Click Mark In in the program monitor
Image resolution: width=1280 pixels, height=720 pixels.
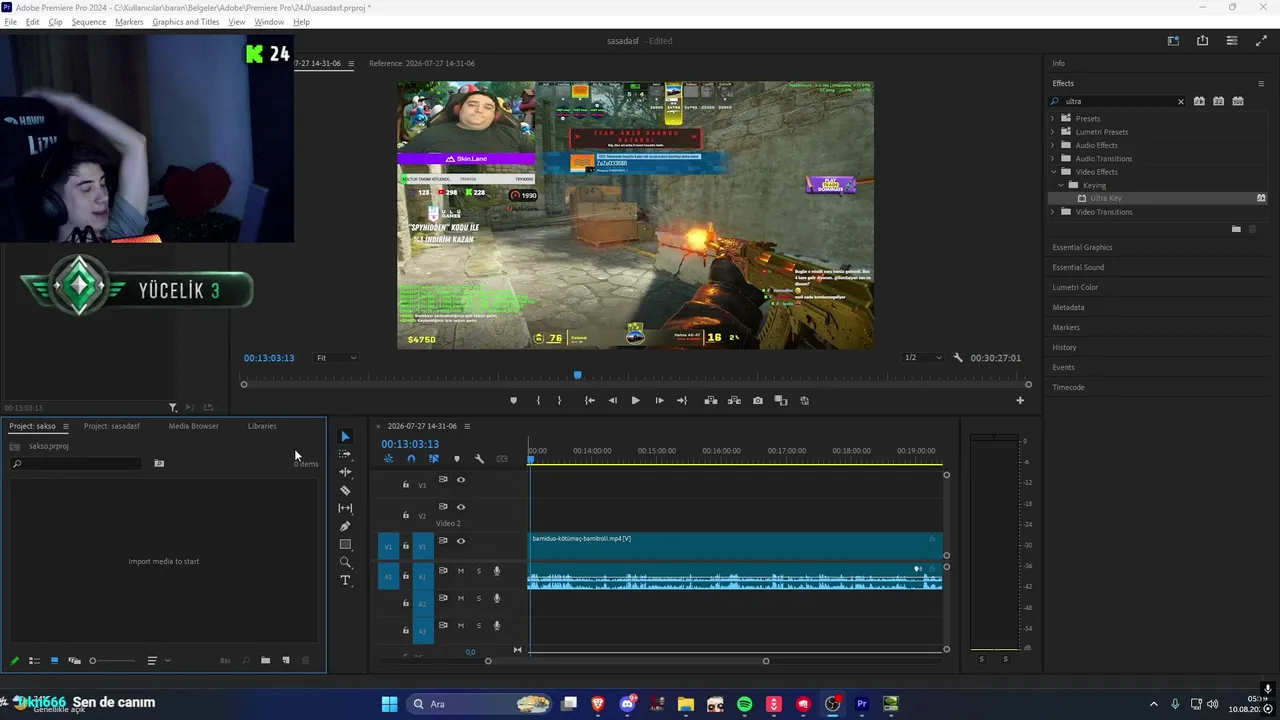pyautogui.click(x=538, y=400)
